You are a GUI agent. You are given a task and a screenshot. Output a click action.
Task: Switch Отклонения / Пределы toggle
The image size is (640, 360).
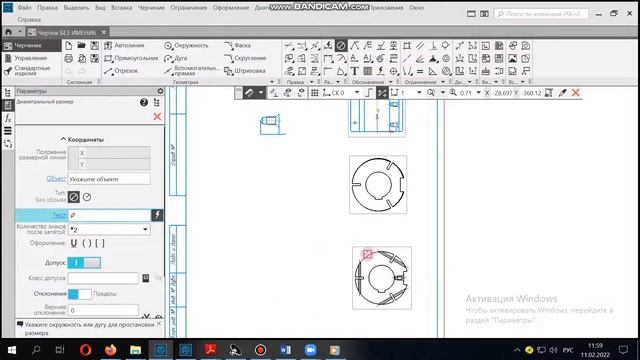click(x=80, y=294)
